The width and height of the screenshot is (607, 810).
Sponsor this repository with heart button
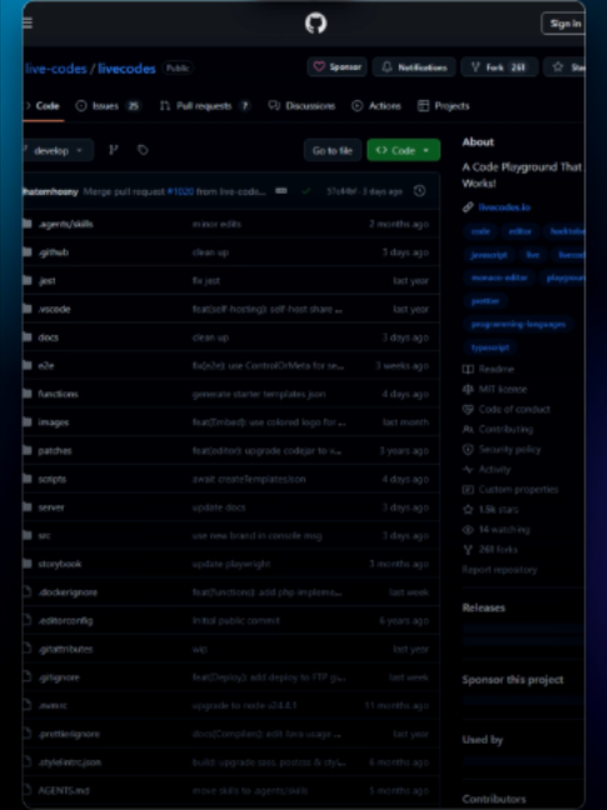coord(337,67)
